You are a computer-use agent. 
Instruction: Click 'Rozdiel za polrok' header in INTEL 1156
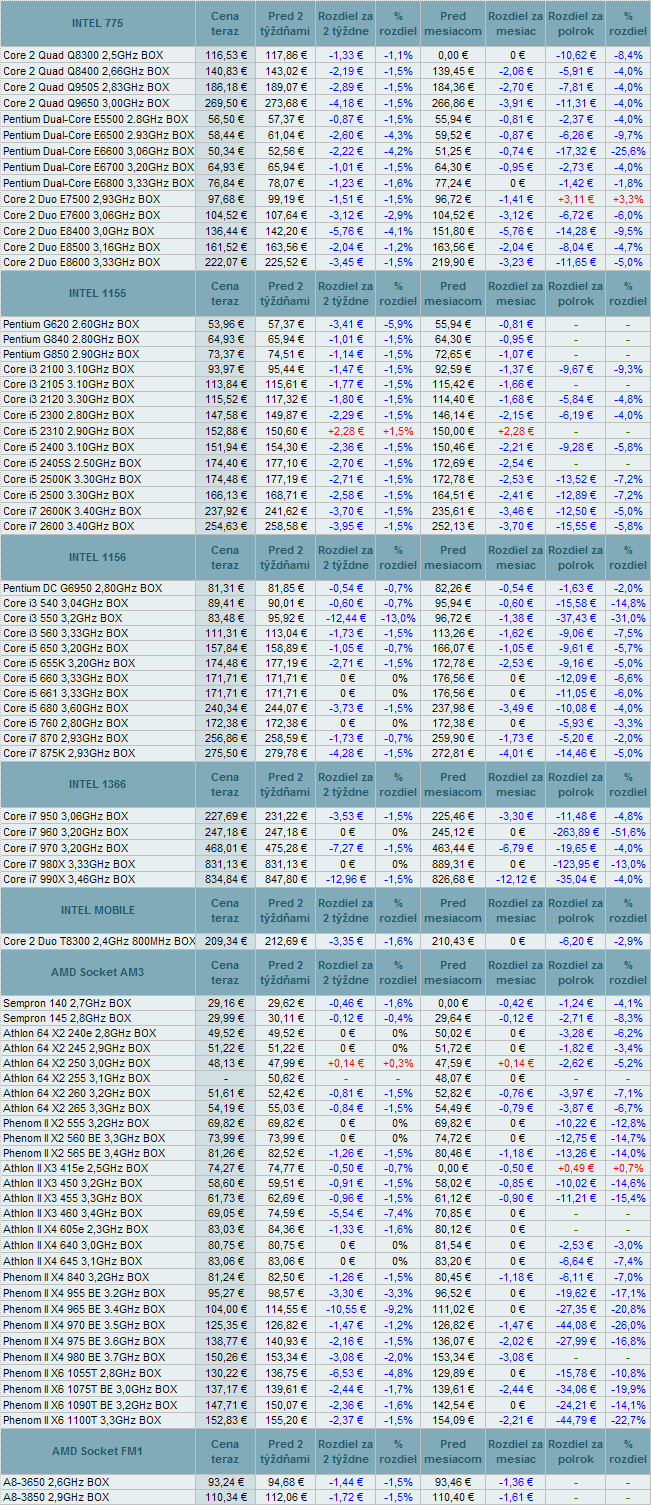point(576,557)
